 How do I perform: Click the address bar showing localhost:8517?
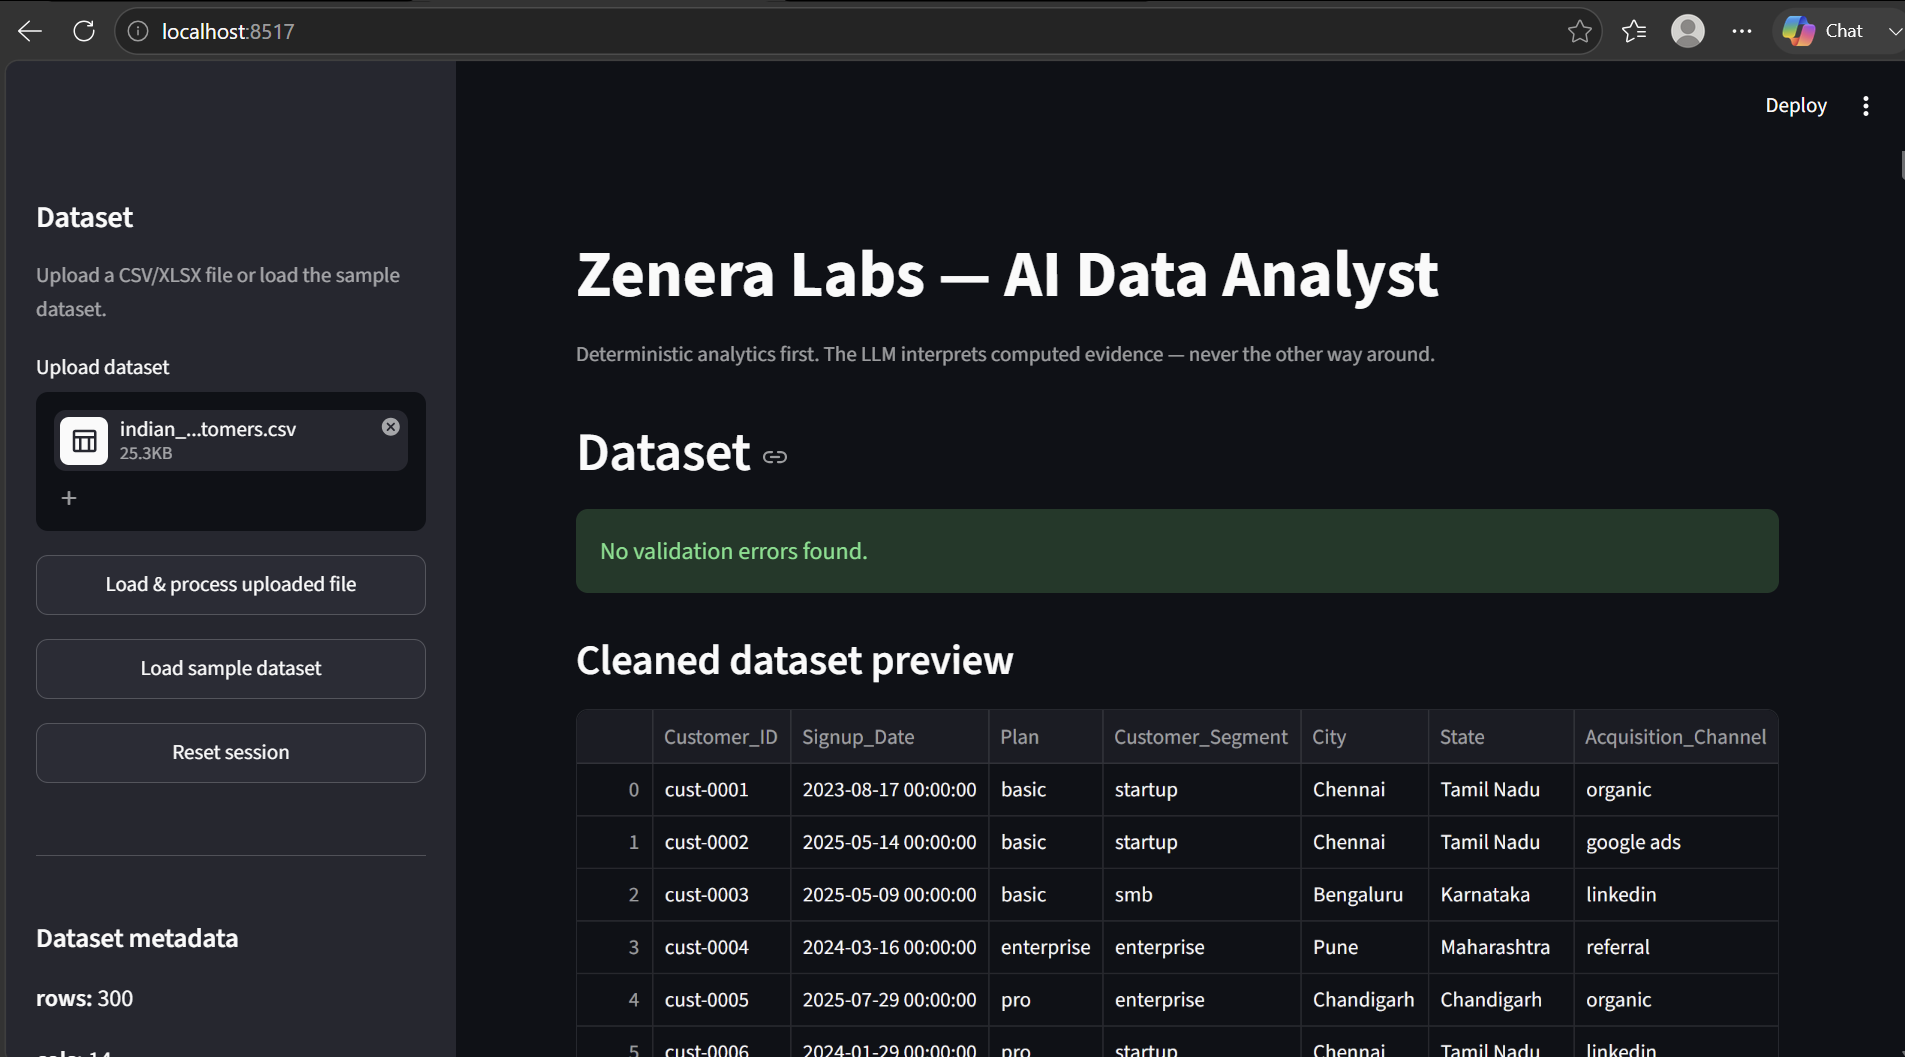tap(860, 31)
